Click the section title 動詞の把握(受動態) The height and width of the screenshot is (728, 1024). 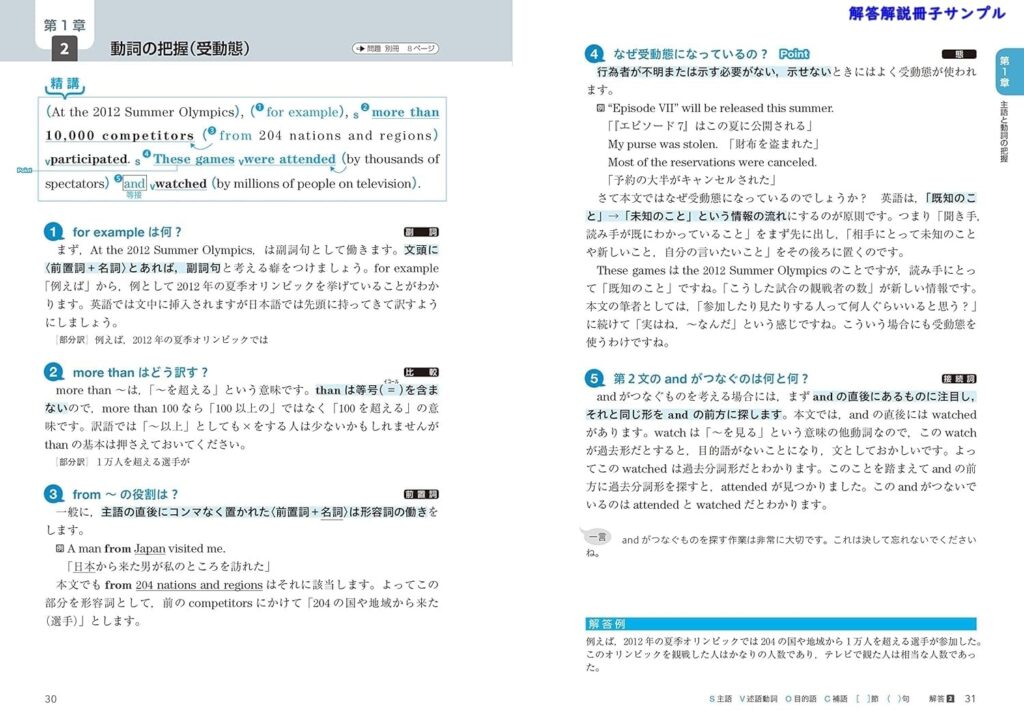tap(180, 48)
